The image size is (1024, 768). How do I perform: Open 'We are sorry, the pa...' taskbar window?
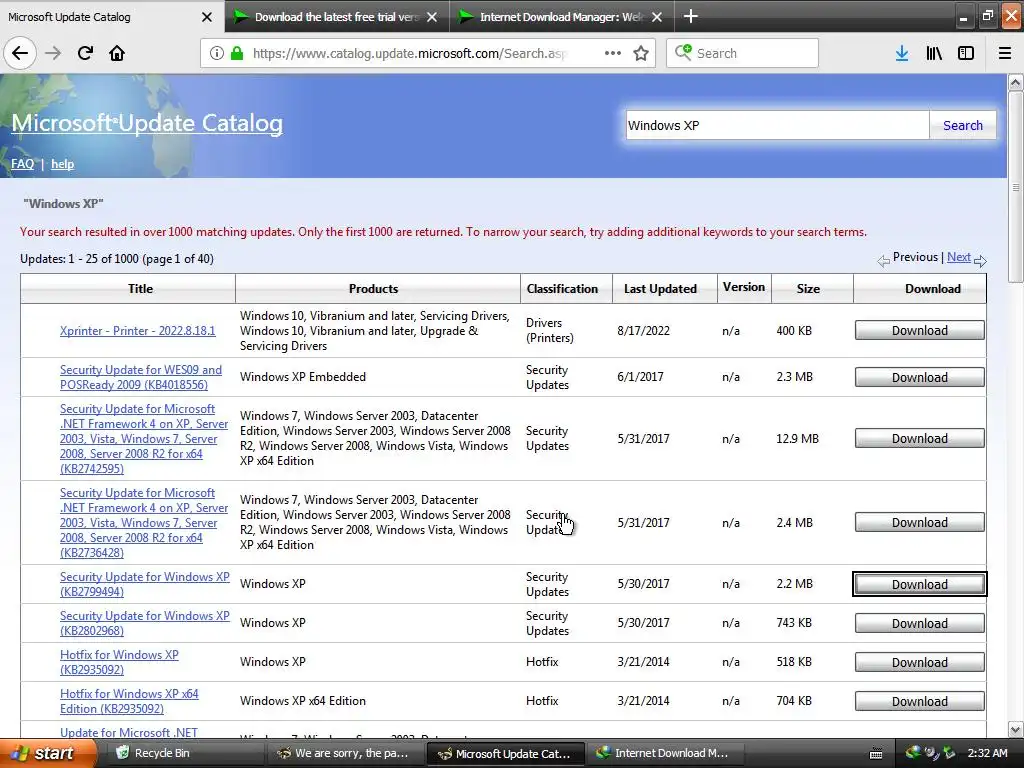coord(345,753)
